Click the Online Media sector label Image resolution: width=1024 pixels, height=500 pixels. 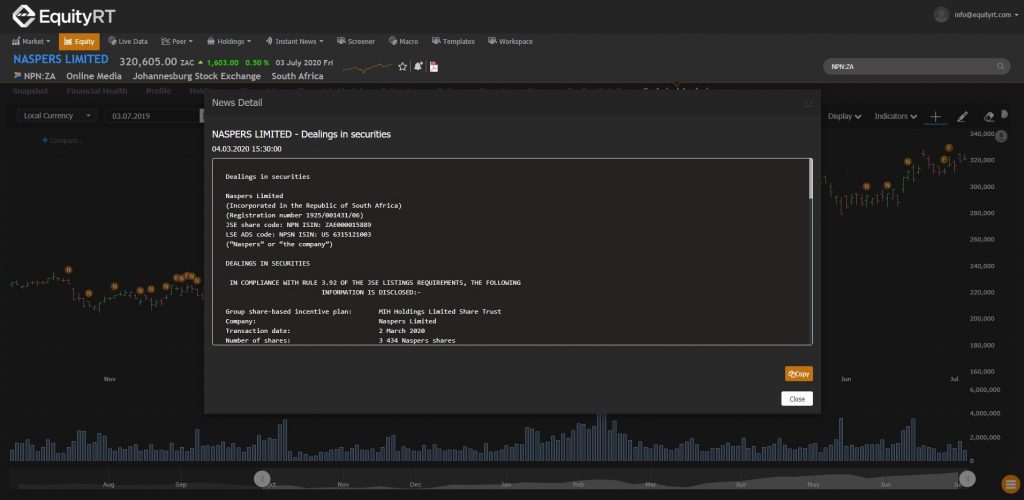pos(94,76)
